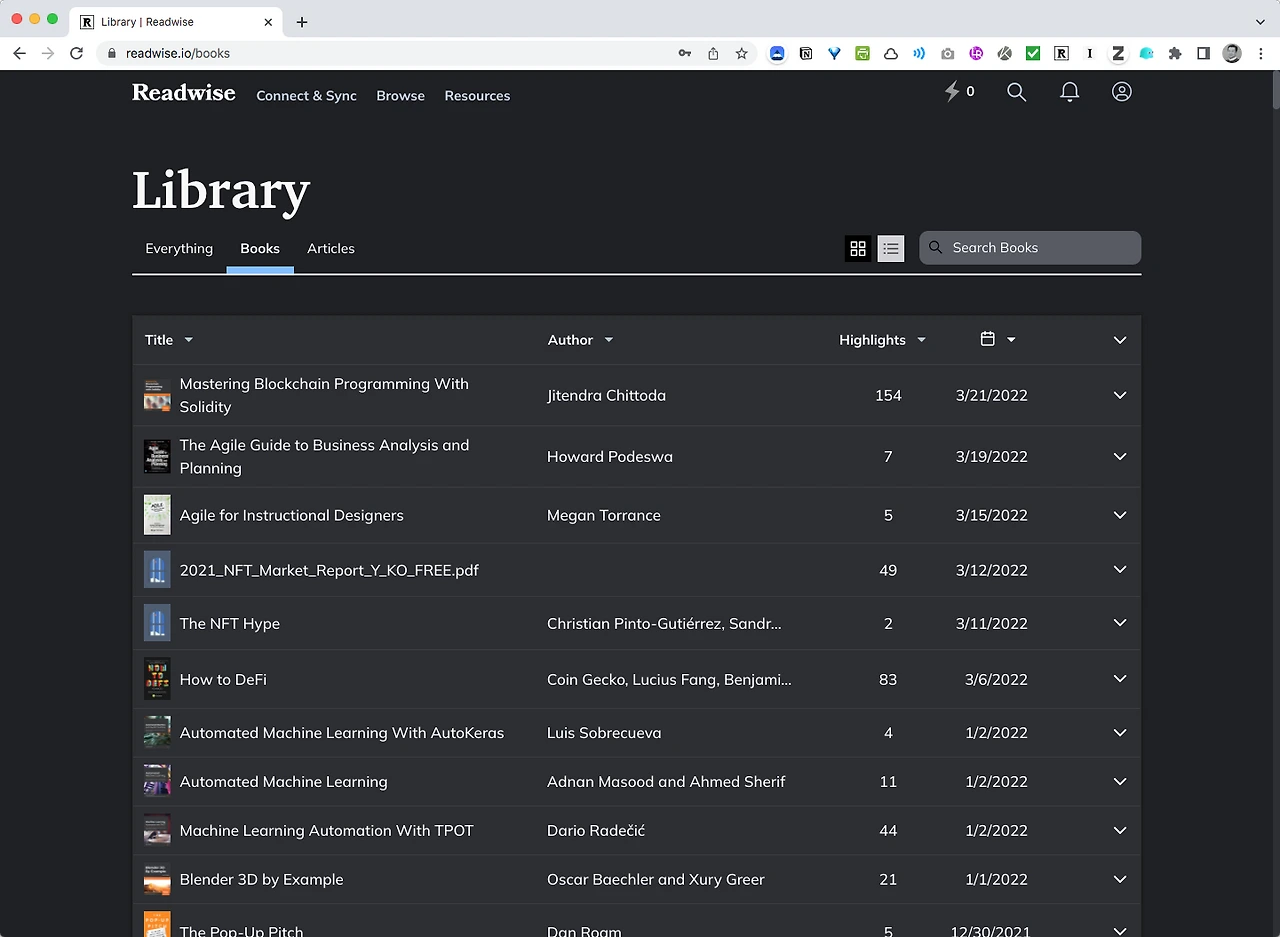This screenshot has height=937, width=1280.
Task: Go to Readwise home via logo
Action: click(x=184, y=93)
